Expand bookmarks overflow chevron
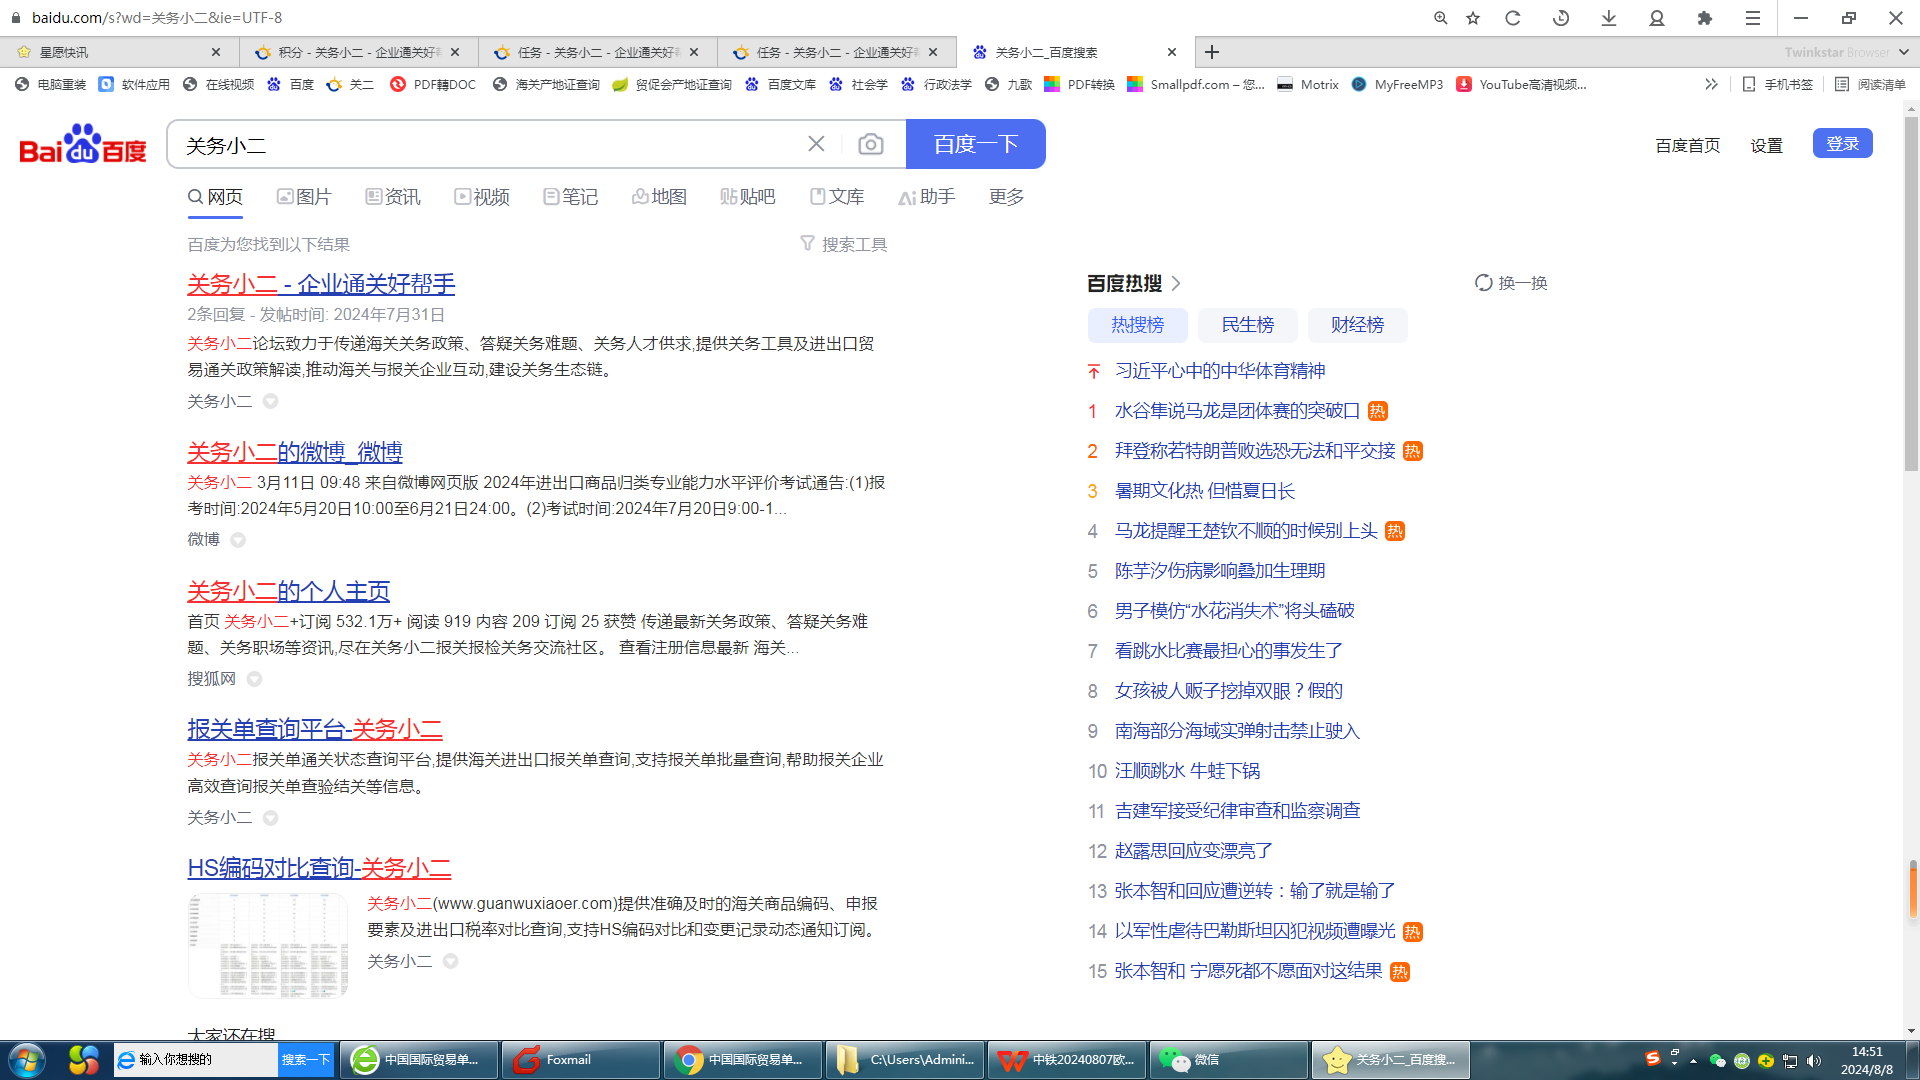 pyautogui.click(x=1711, y=84)
